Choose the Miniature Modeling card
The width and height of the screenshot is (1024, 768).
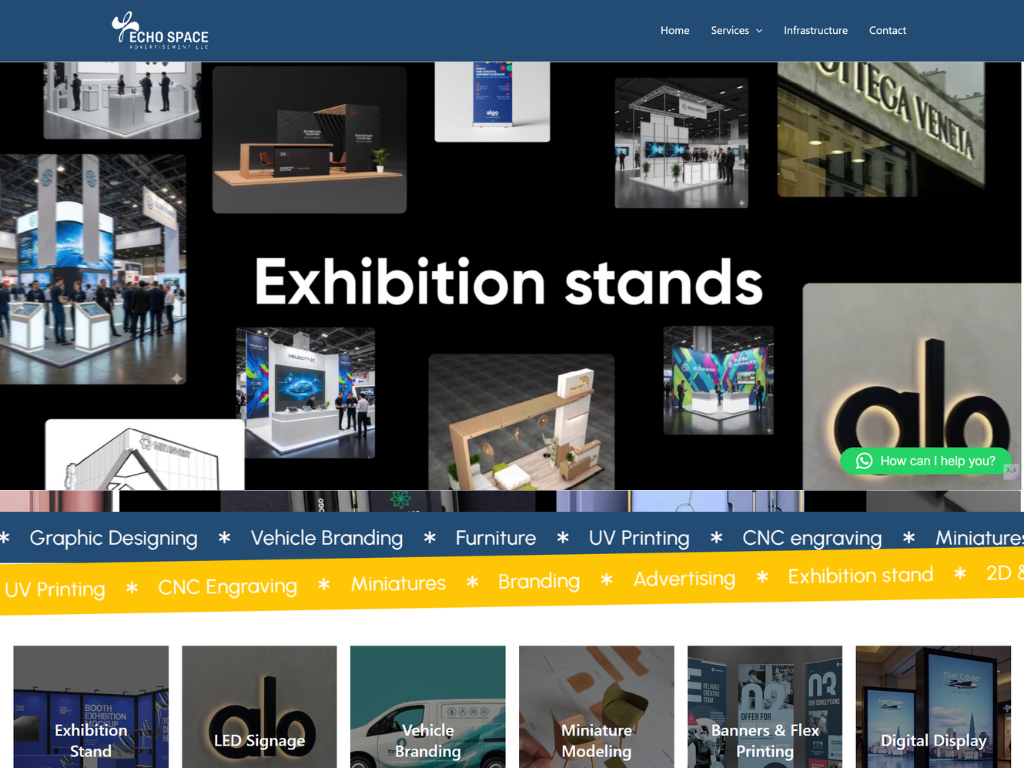[x=596, y=708]
